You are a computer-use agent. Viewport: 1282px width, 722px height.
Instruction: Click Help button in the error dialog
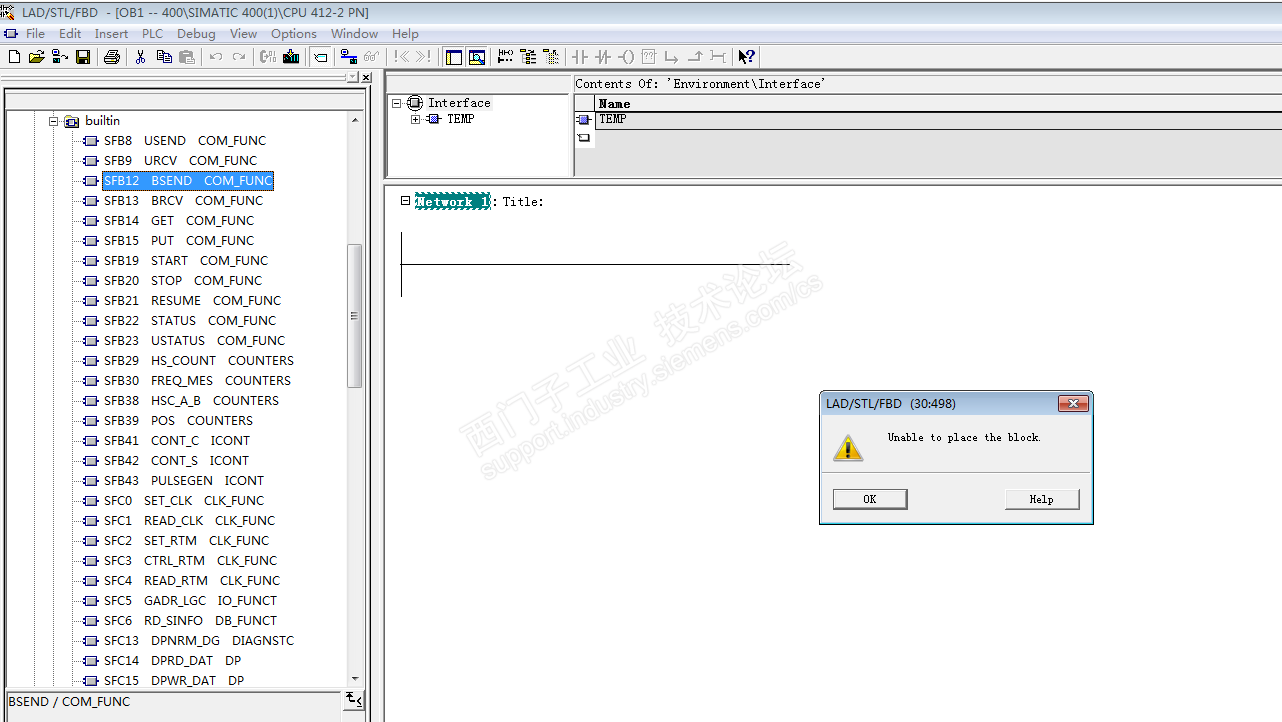pos(1042,499)
